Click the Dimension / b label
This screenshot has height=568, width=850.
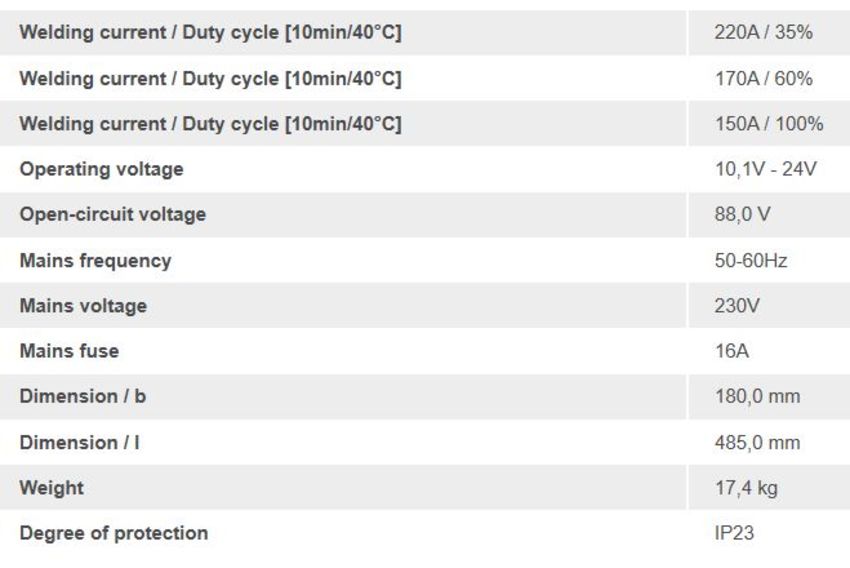[x=82, y=396]
